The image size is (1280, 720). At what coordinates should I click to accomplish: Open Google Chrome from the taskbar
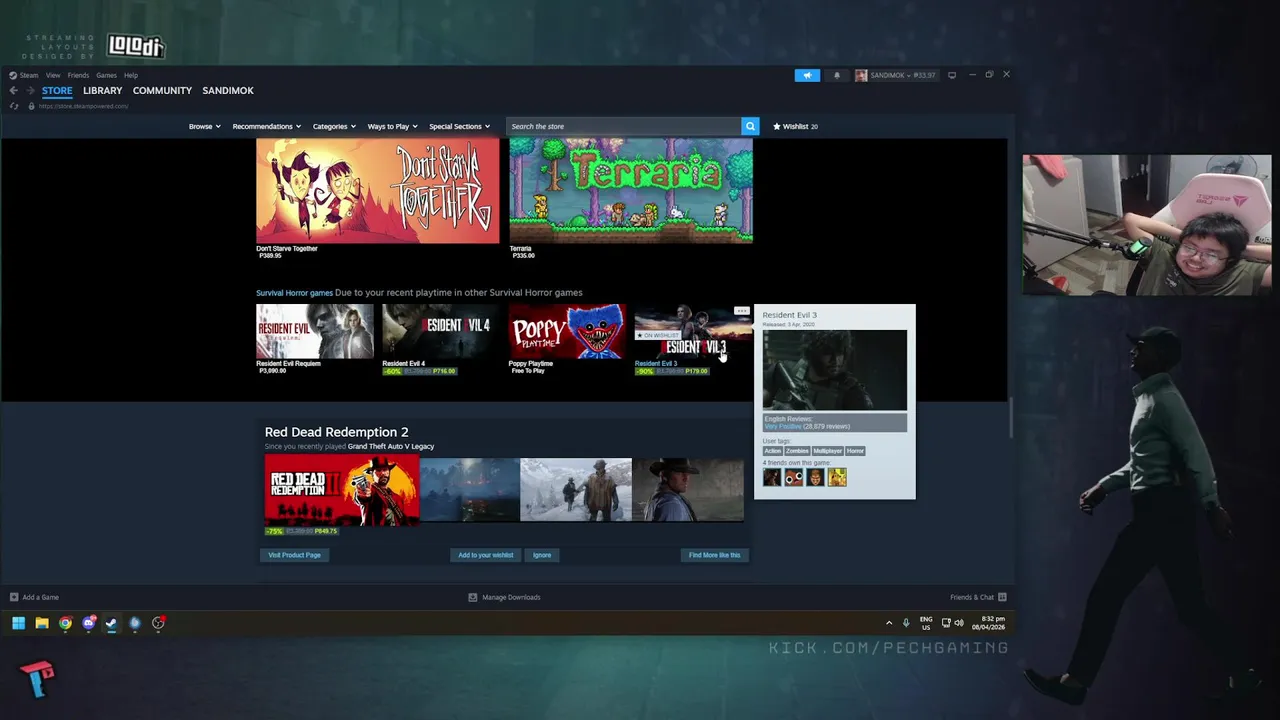(x=65, y=623)
